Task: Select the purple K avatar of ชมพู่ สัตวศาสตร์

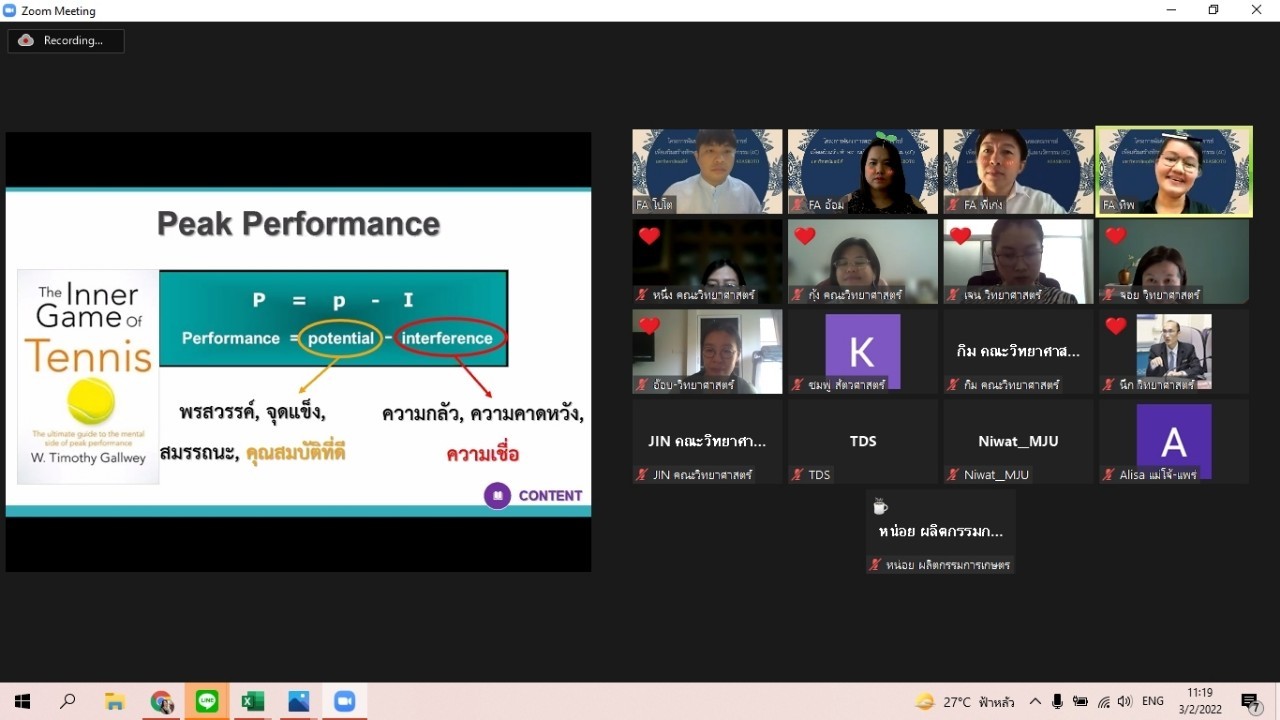Action: pos(862,351)
